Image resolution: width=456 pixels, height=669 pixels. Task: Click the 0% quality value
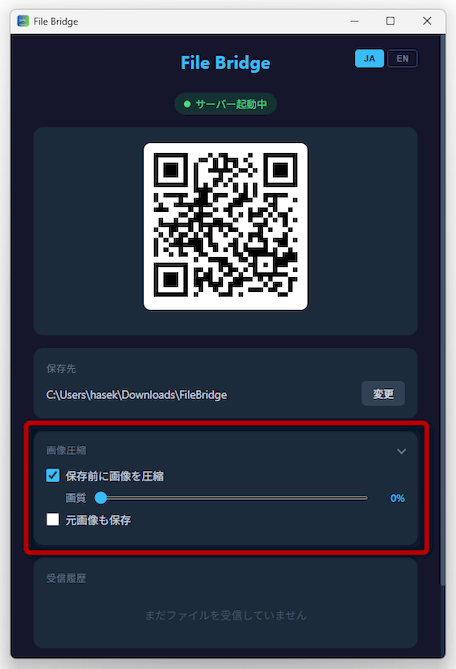[397, 498]
